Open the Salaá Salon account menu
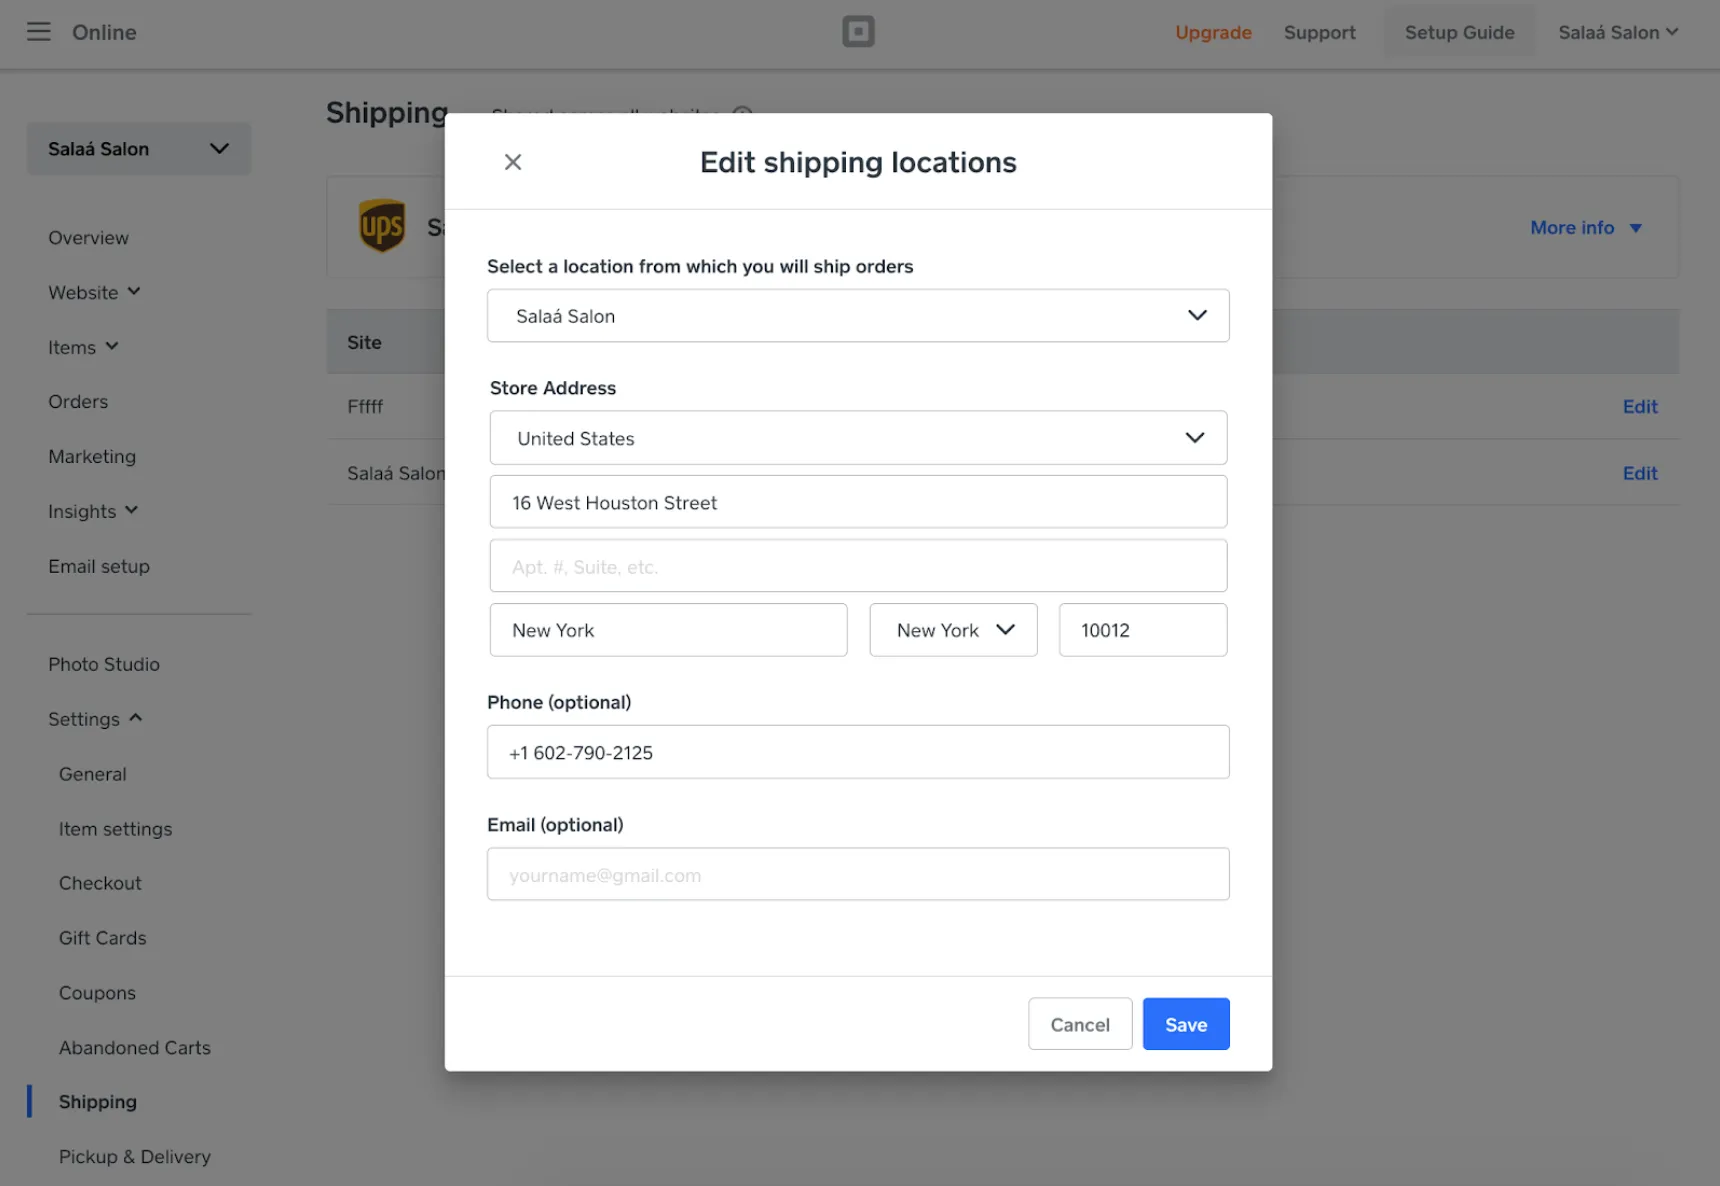Screen dimensions: 1720x1186 pyautogui.click(x=1617, y=31)
